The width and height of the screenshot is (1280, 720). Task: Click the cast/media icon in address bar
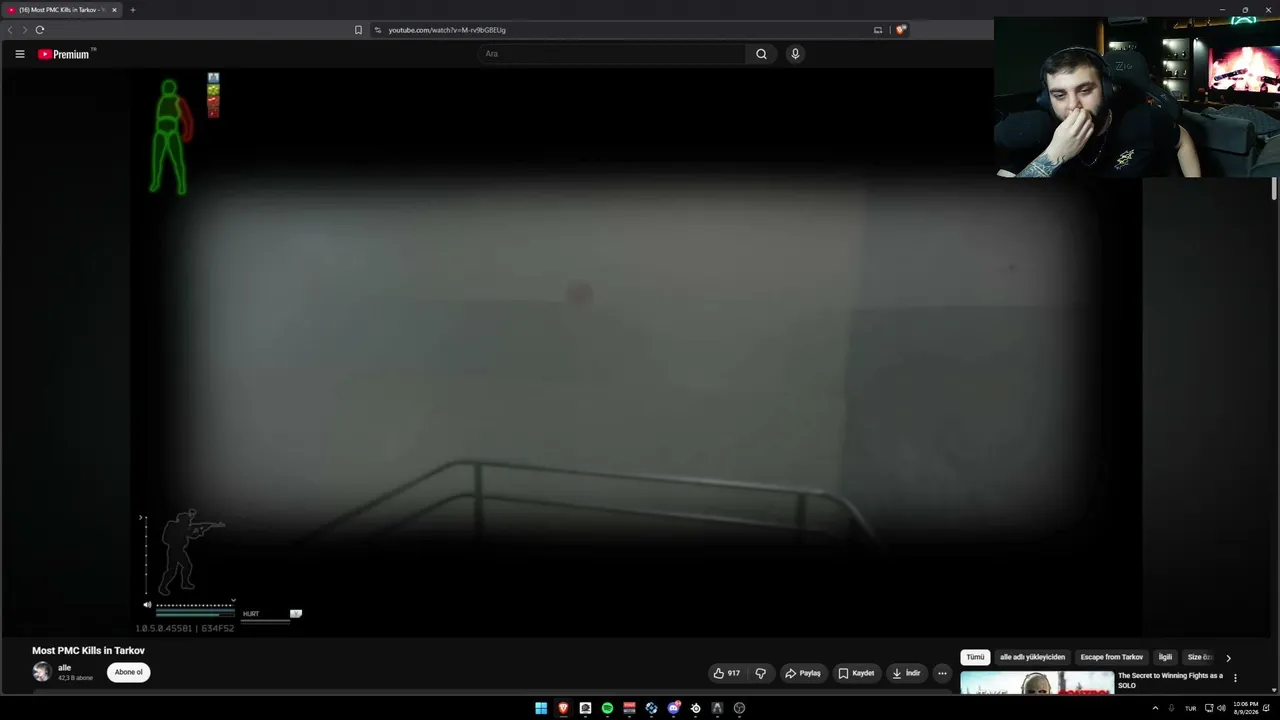878,30
